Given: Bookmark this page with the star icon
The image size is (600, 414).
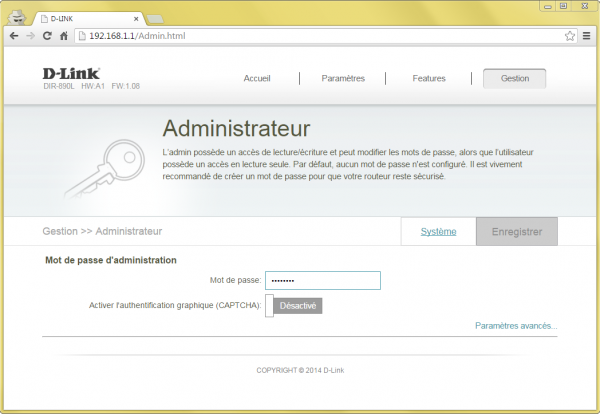Looking at the screenshot, I should (x=569, y=35).
